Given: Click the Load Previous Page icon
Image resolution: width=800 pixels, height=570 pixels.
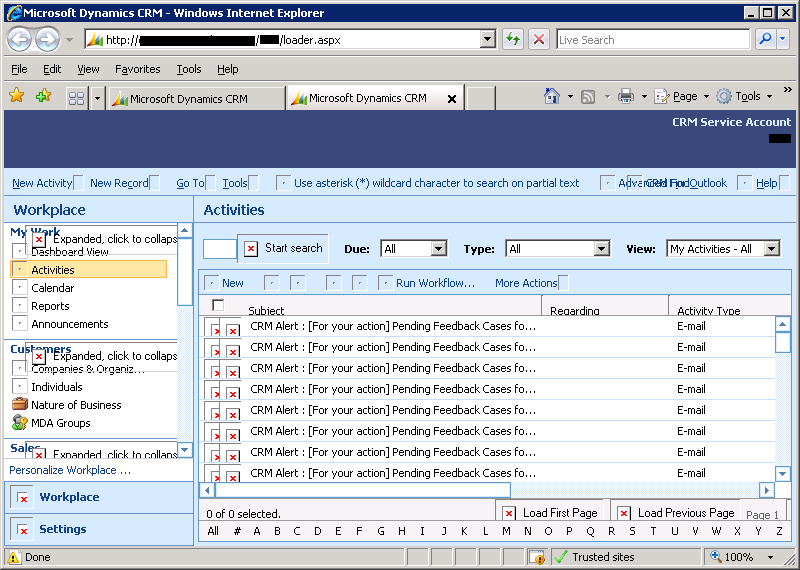Looking at the screenshot, I should click(623, 513).
